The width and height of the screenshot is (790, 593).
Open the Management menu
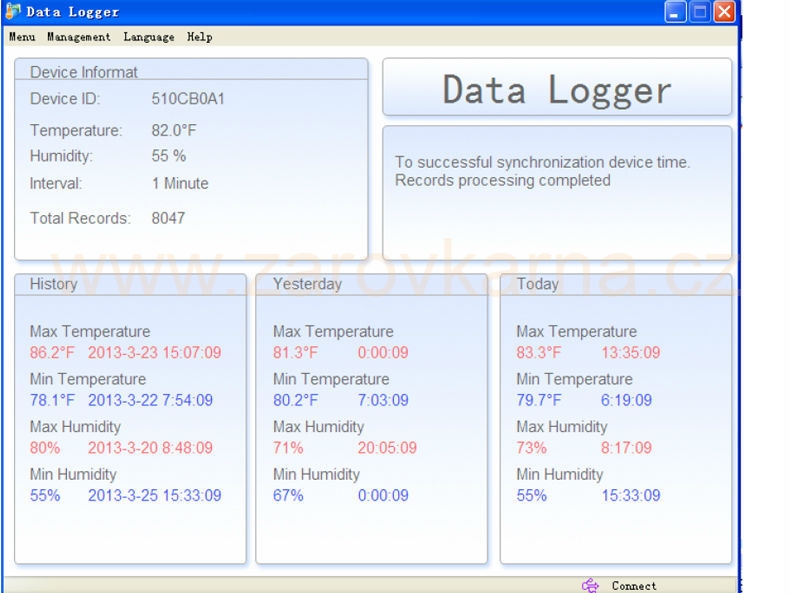tap(79, 37)
